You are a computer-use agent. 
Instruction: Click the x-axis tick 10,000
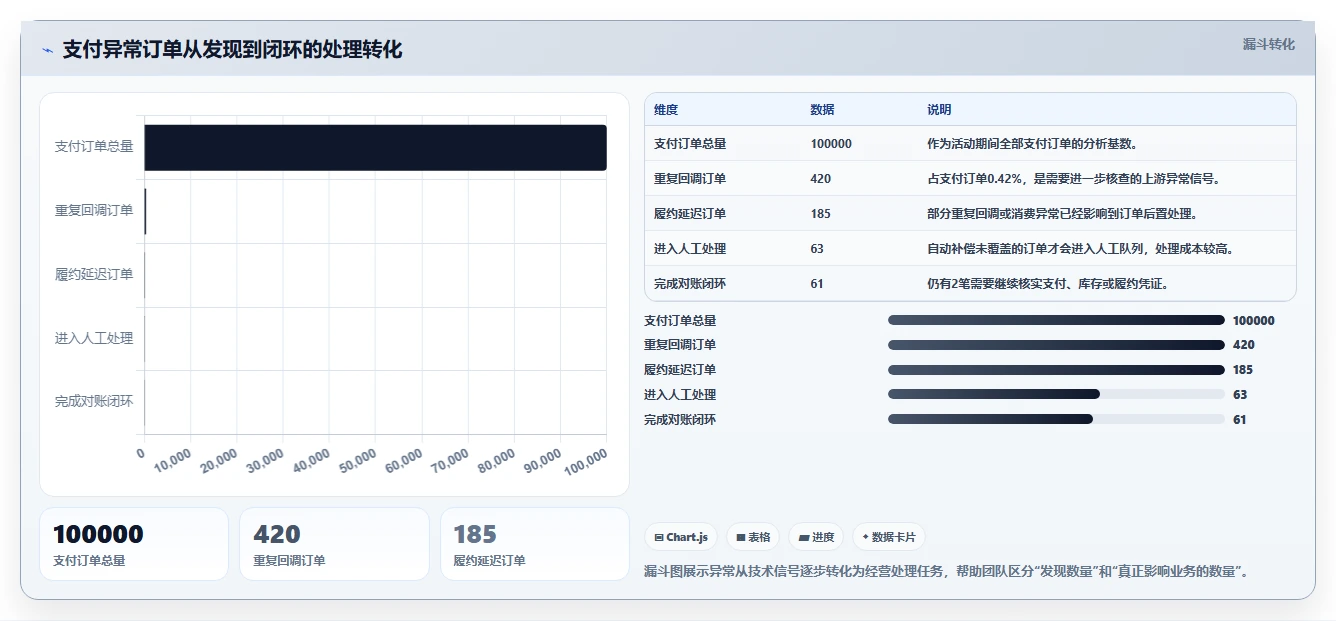(x=171, y=461)
